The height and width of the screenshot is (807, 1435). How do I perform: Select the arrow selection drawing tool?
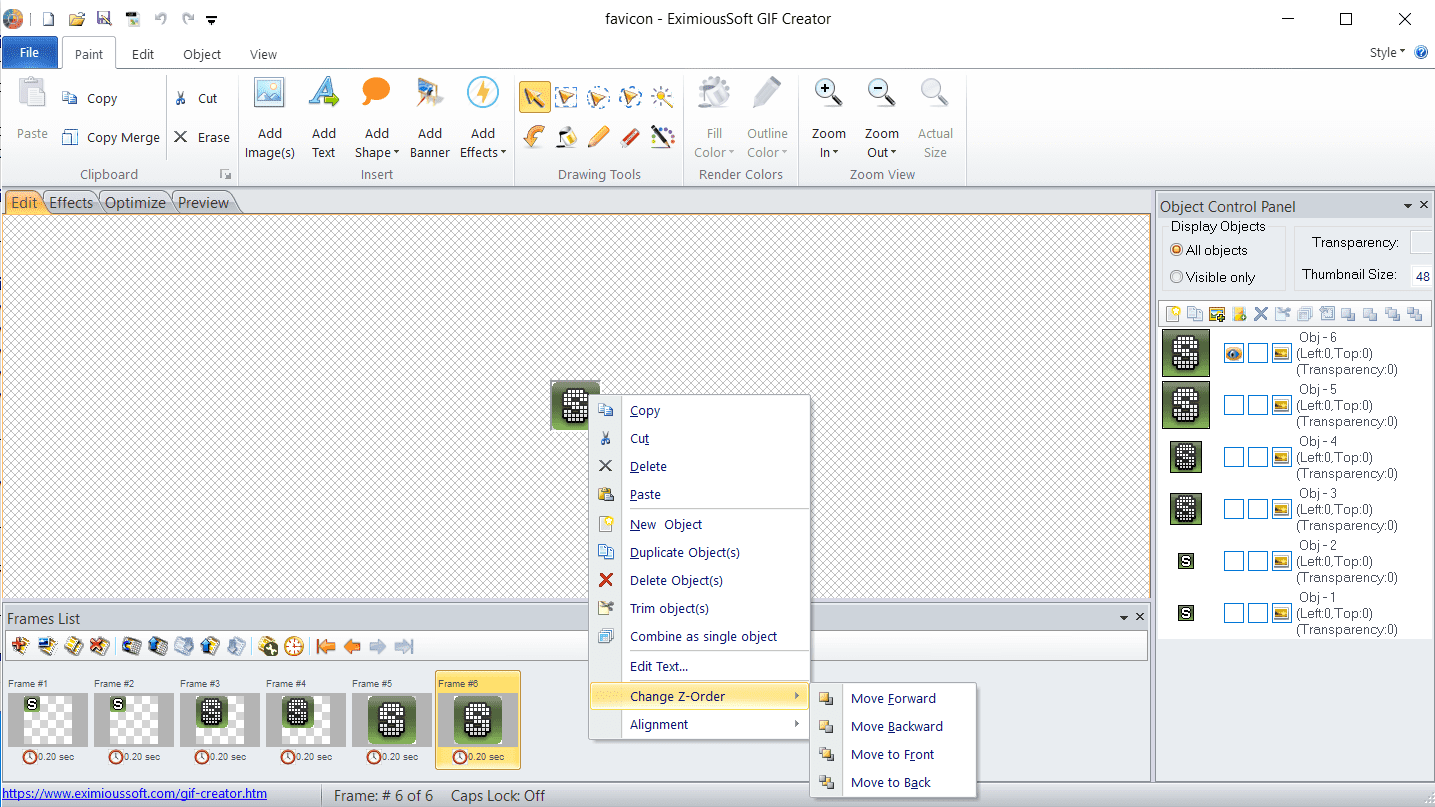tap(534, 97)
